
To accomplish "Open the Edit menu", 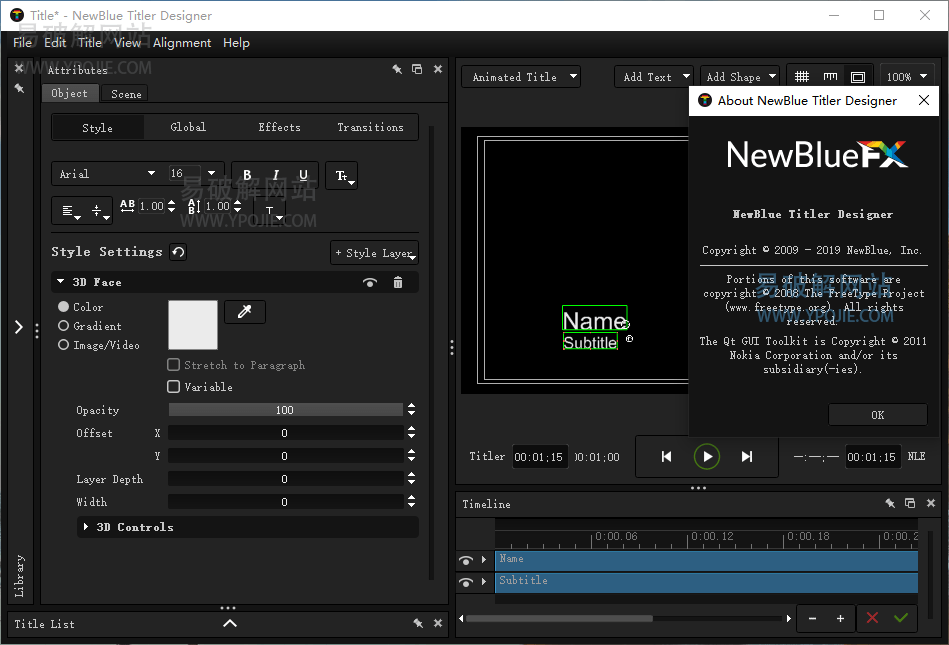I will tap(55, 42).
